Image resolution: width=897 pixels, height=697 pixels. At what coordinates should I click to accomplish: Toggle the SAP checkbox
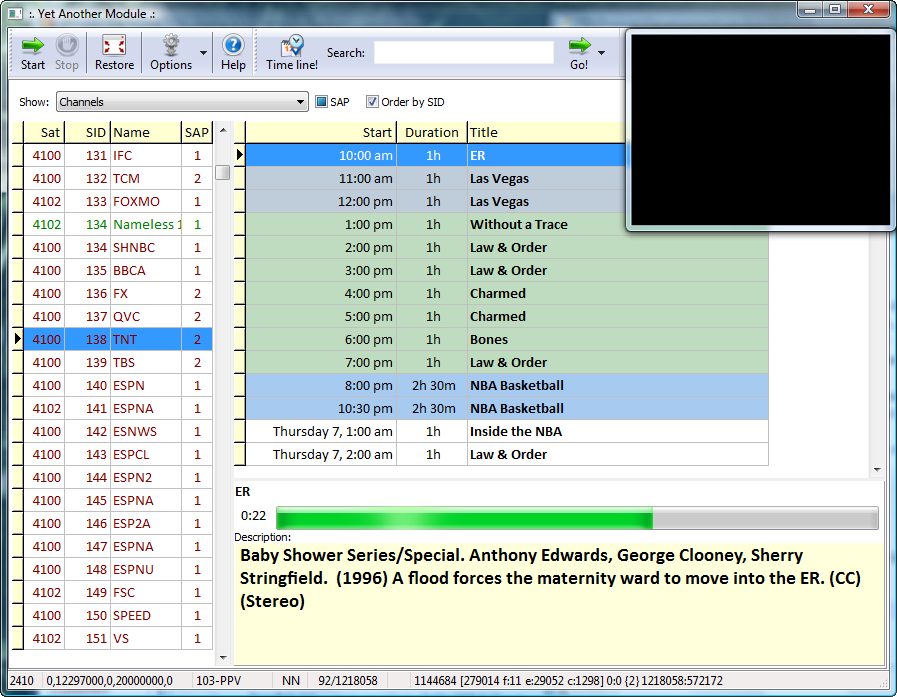pyautogui.click(x=322, y=102)
